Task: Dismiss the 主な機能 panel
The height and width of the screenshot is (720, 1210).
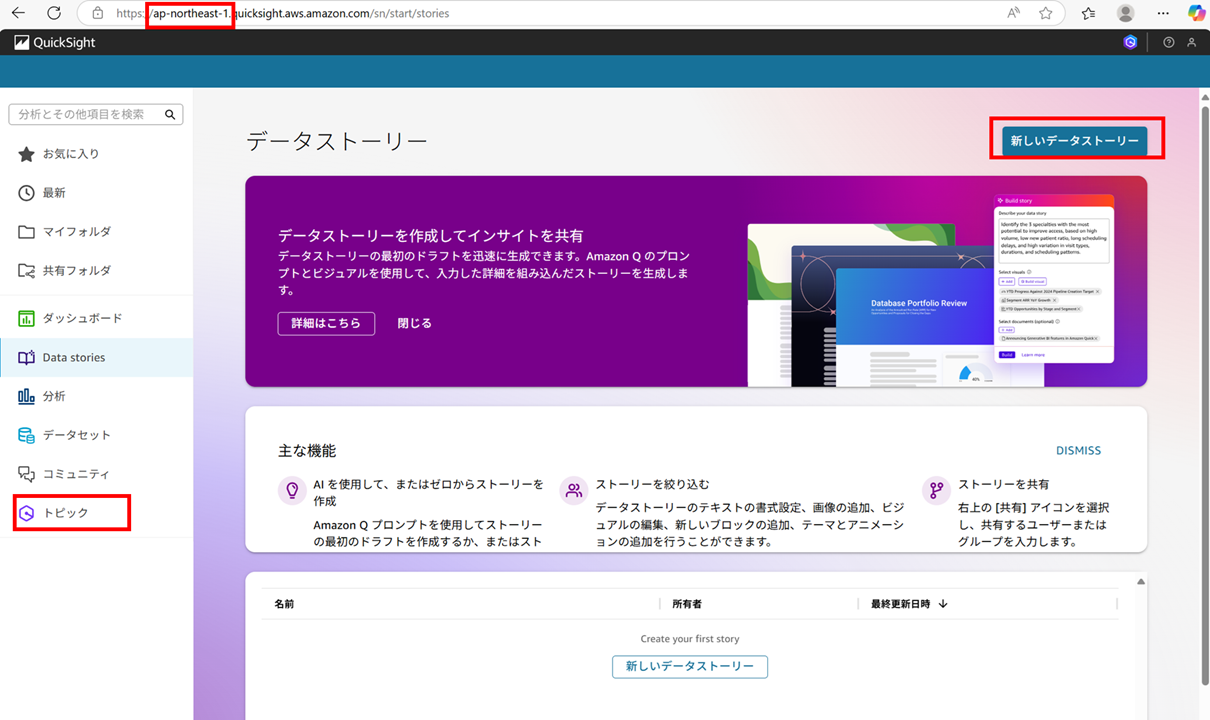Action: (x=1078, y=451)
